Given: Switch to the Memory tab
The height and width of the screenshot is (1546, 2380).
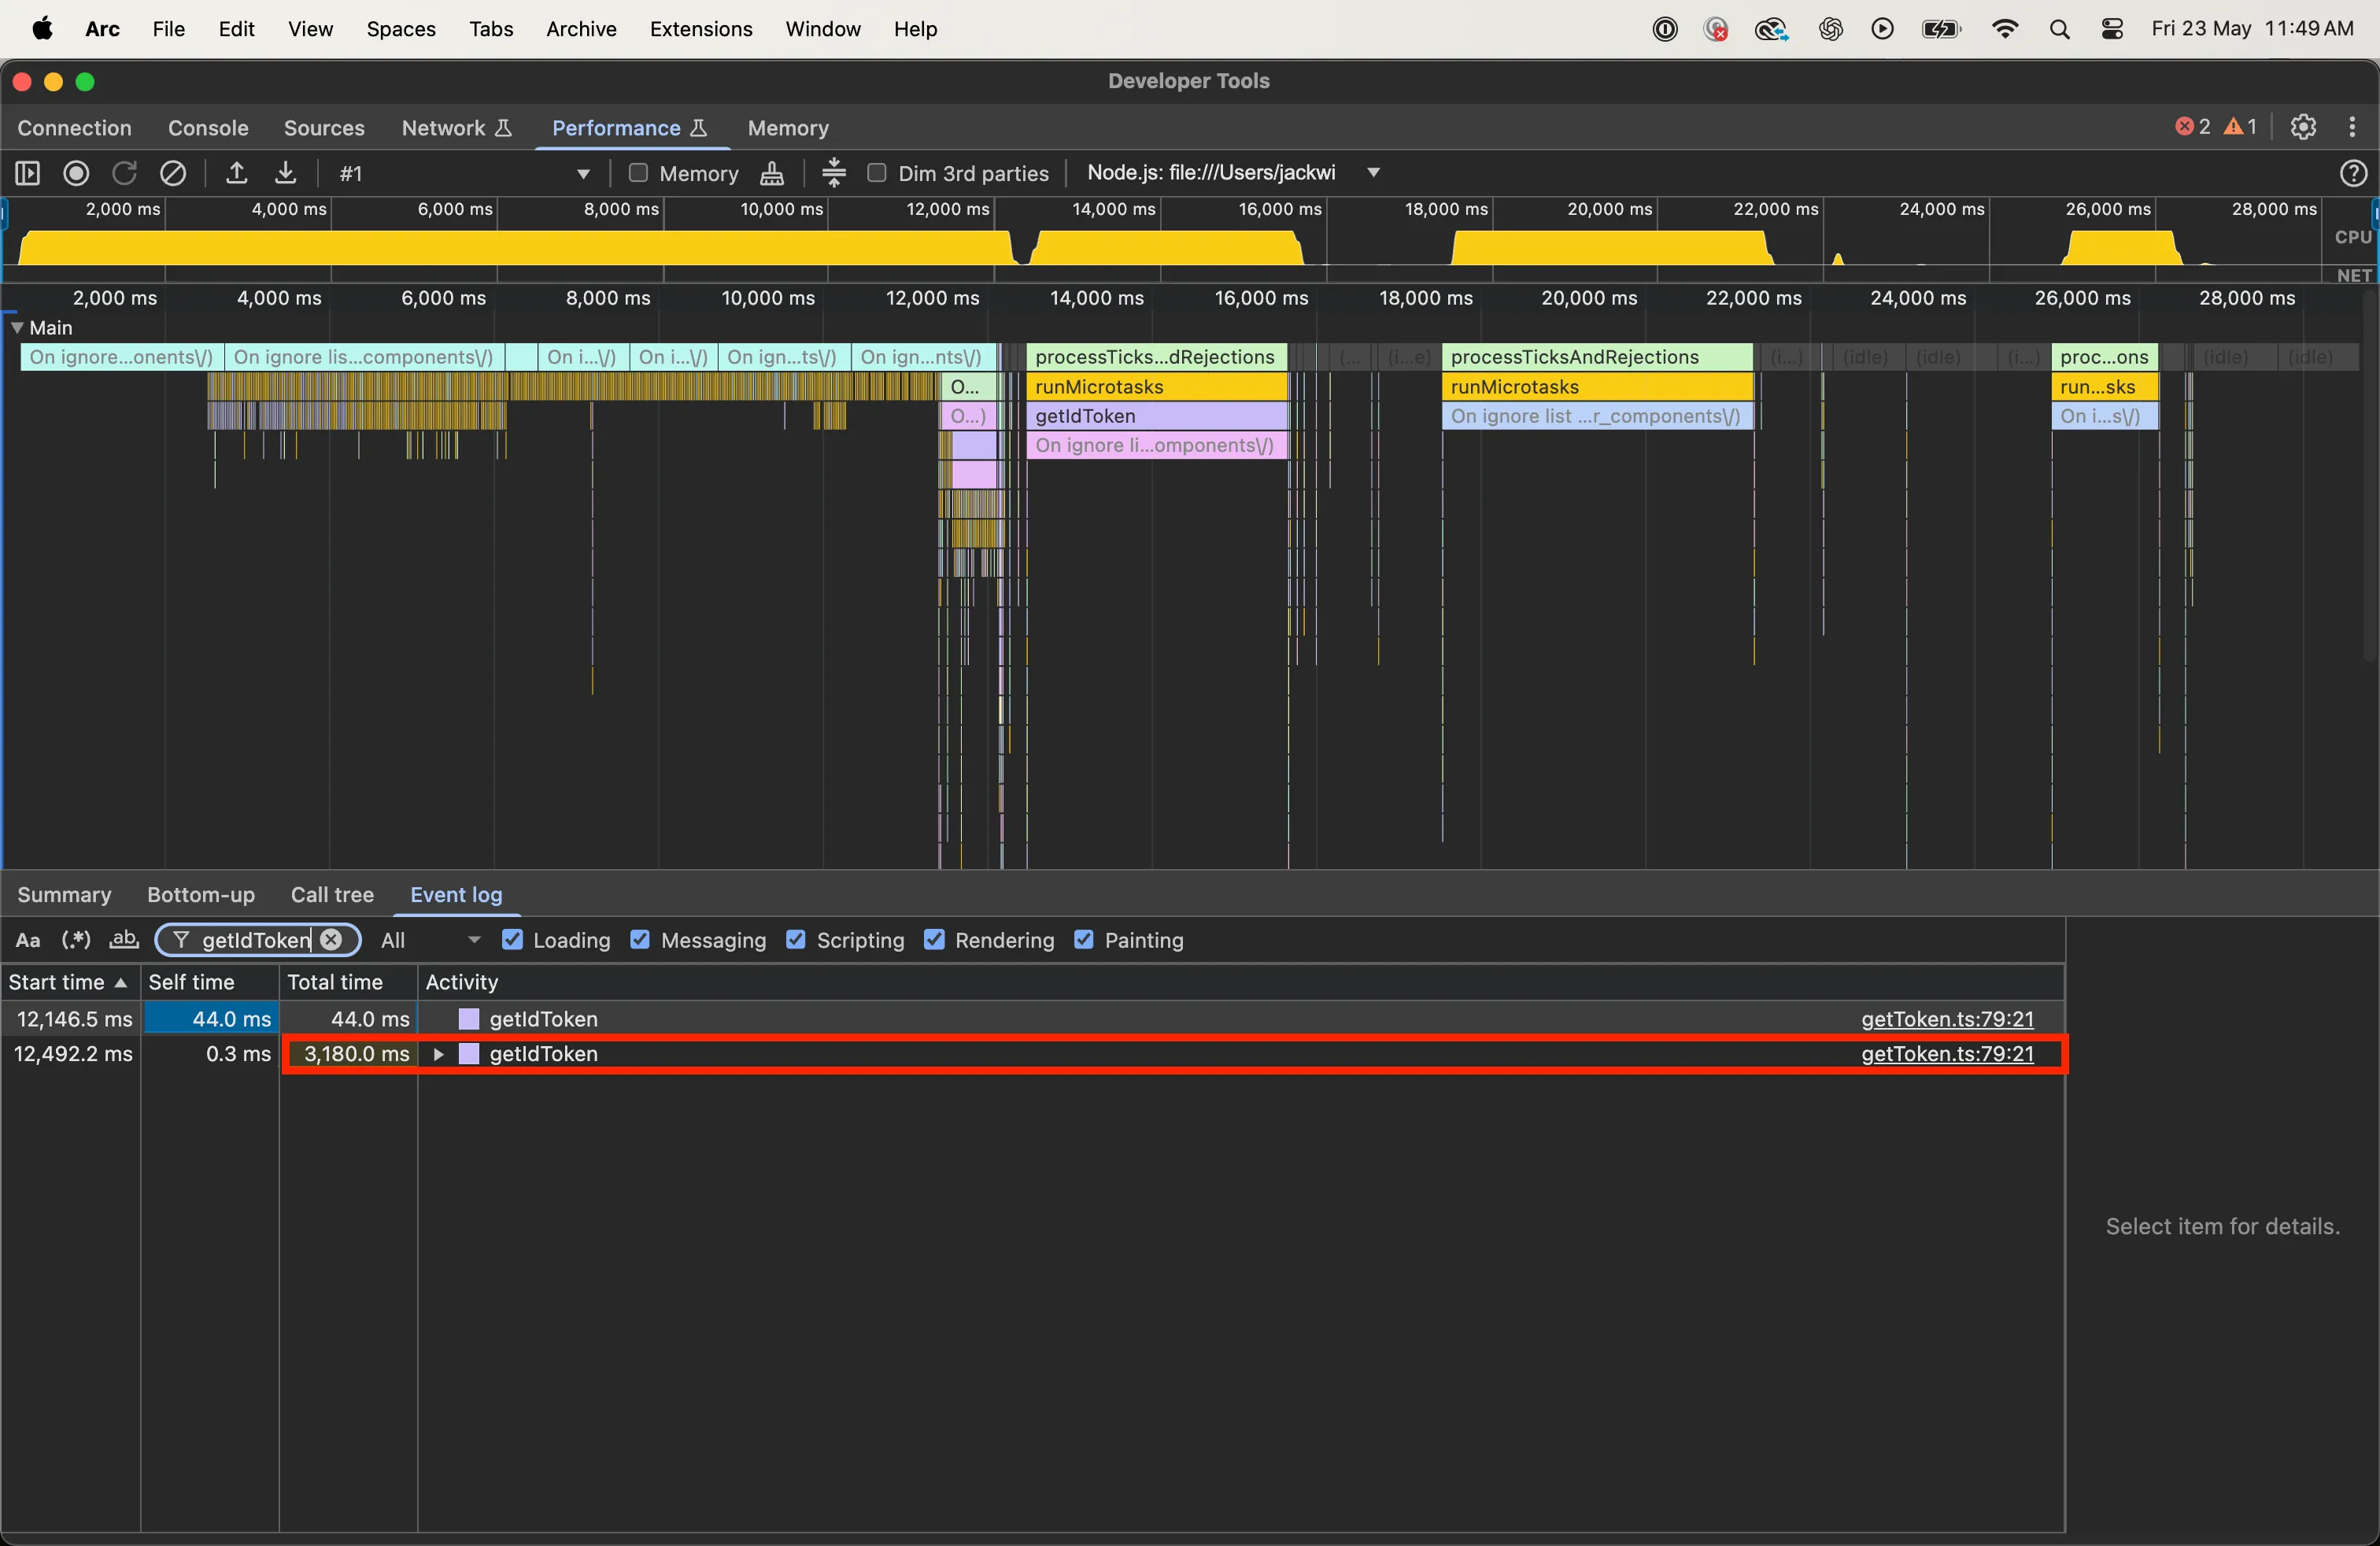Looking at the screenshot, I should 788,128.
